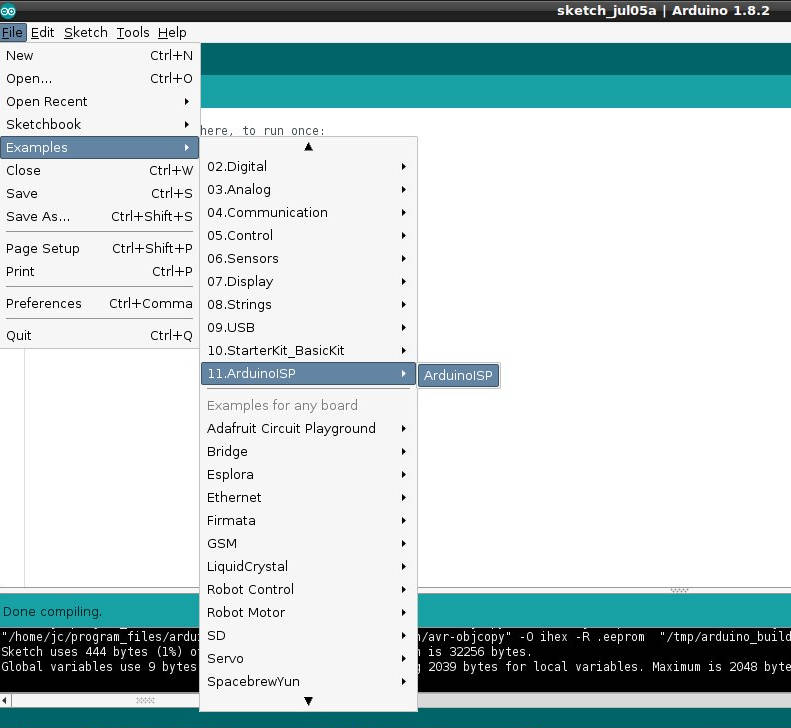Select the 11.ArduinoISP submenu entry
Image resolution: width=791 pixels, height=728 pixels.
(308, 374)
